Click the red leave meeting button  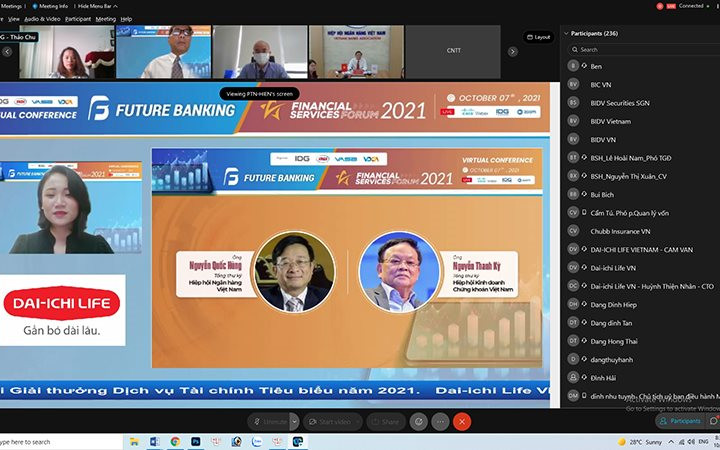point(462,422)
